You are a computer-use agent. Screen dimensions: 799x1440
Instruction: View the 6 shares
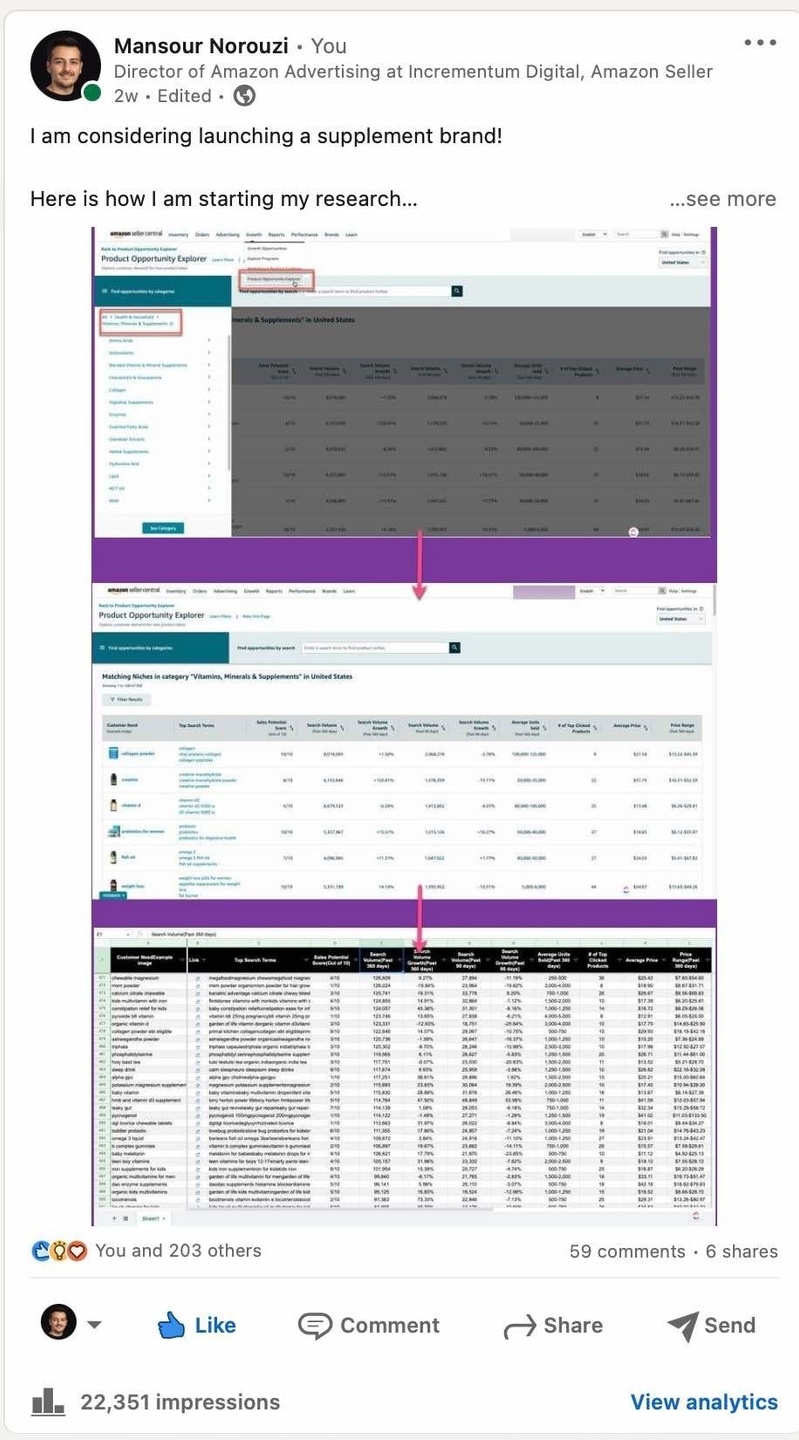741,1251
